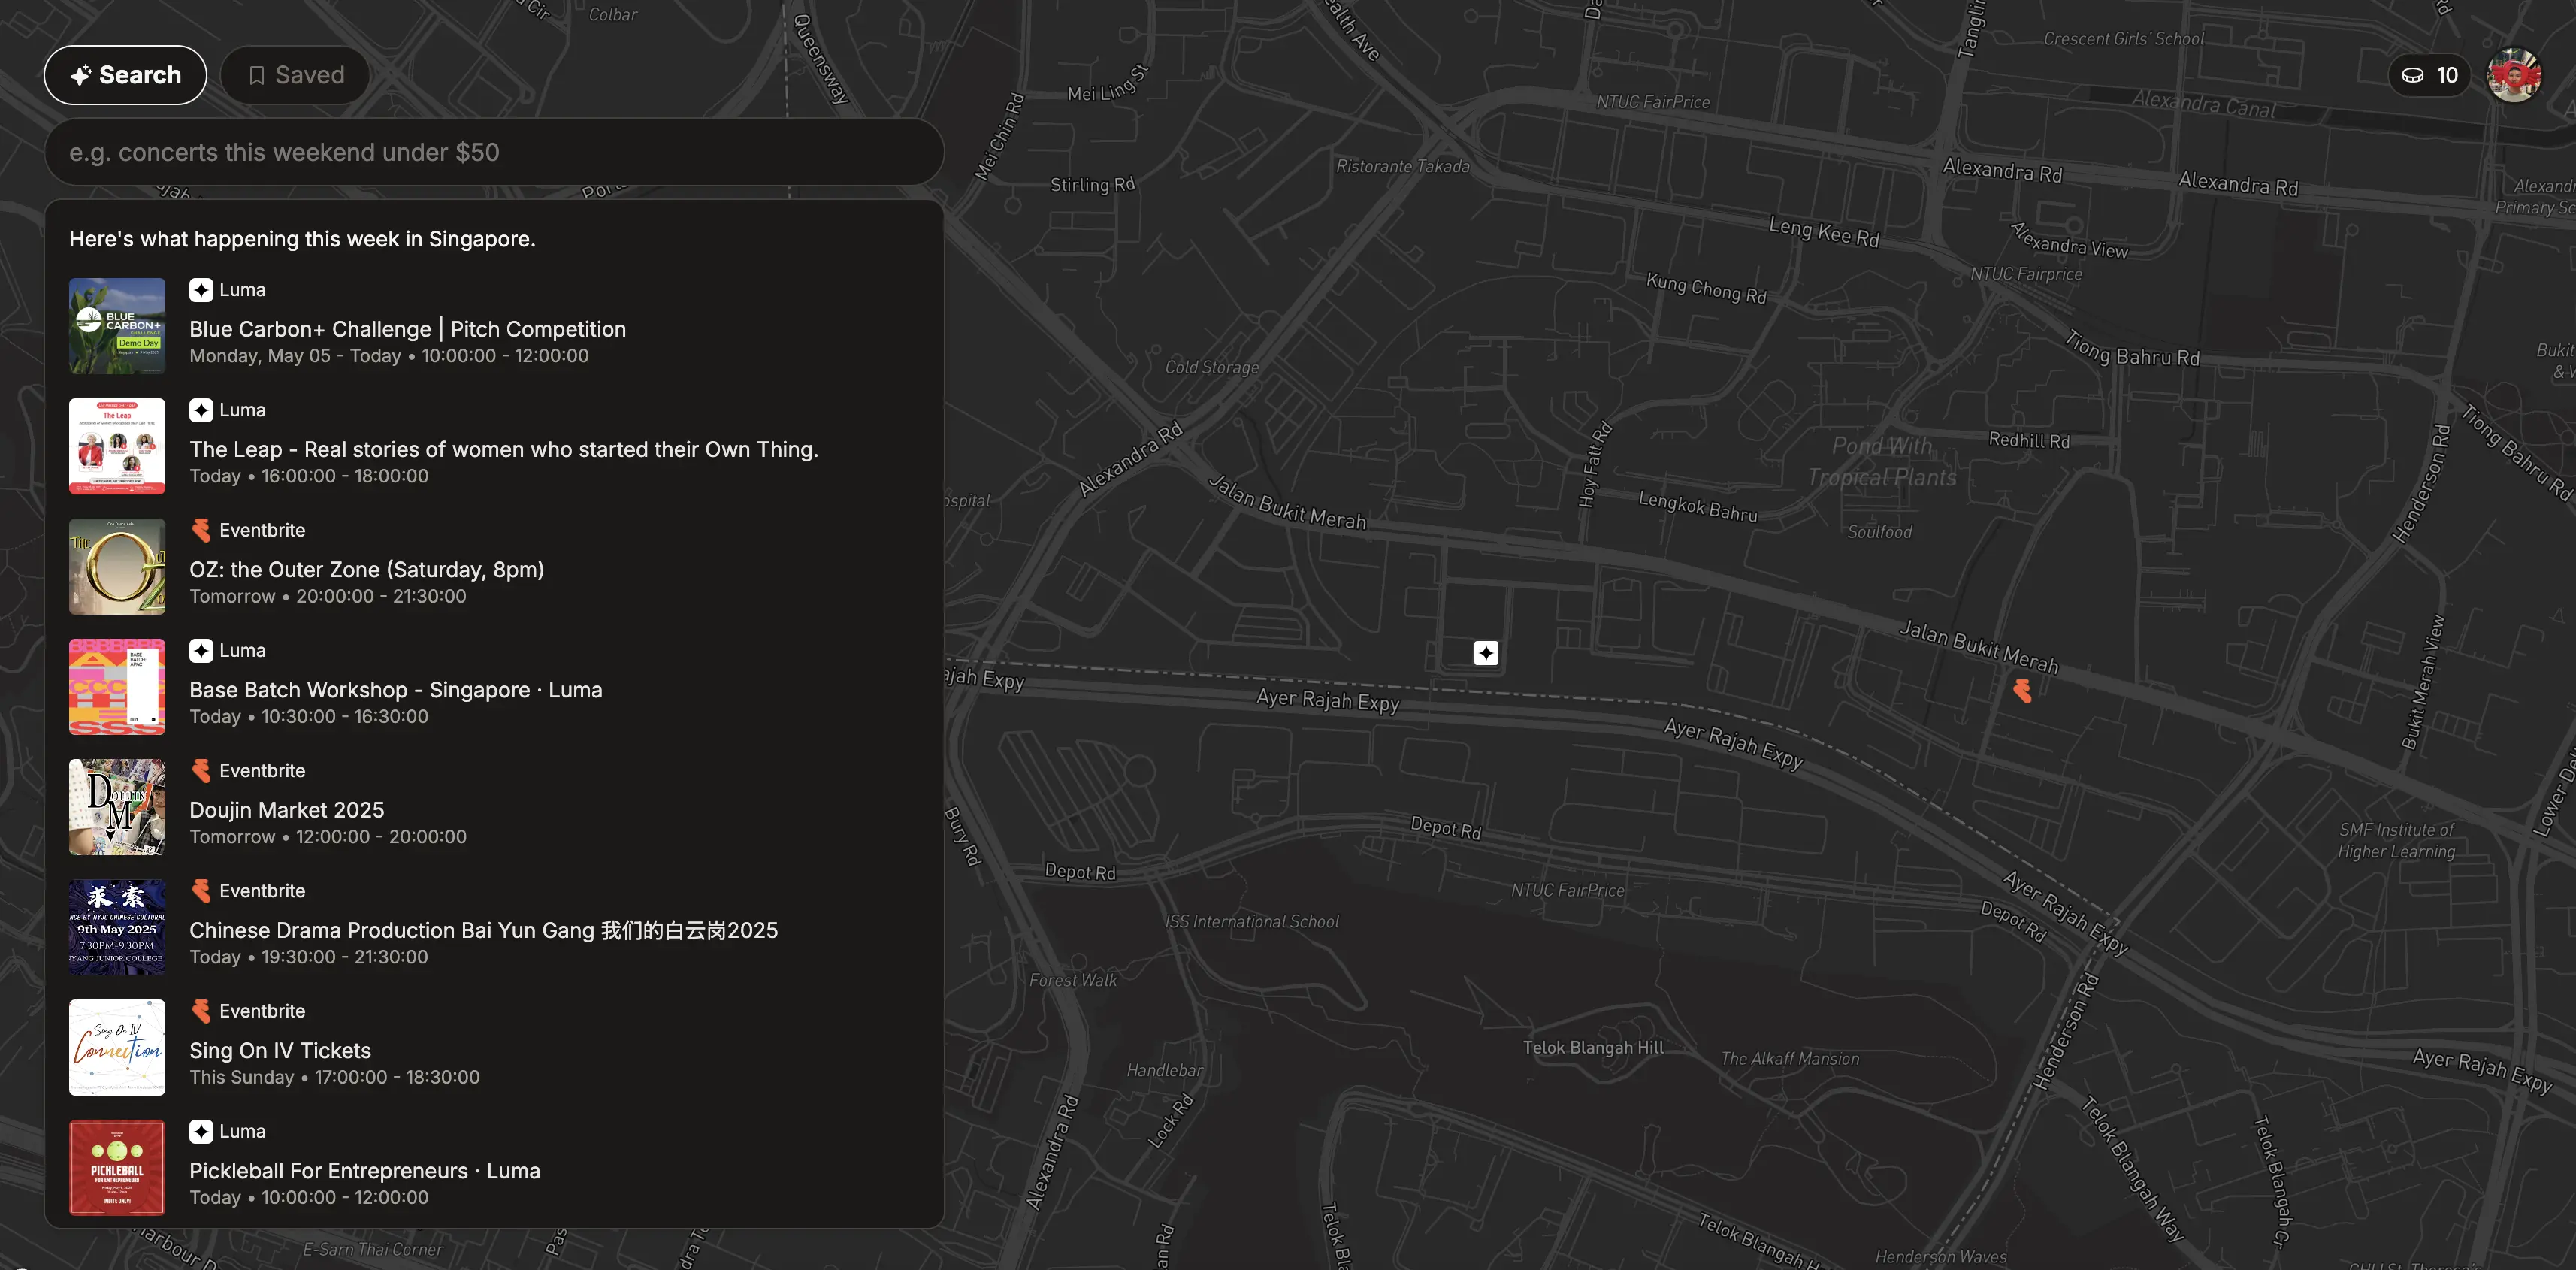
Task: Open the Search tab
Action: [x=125, y=75]
